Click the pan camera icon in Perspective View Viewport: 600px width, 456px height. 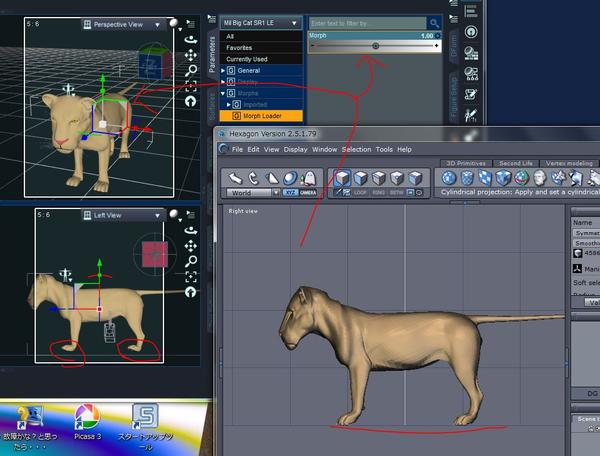pos(191,55)
